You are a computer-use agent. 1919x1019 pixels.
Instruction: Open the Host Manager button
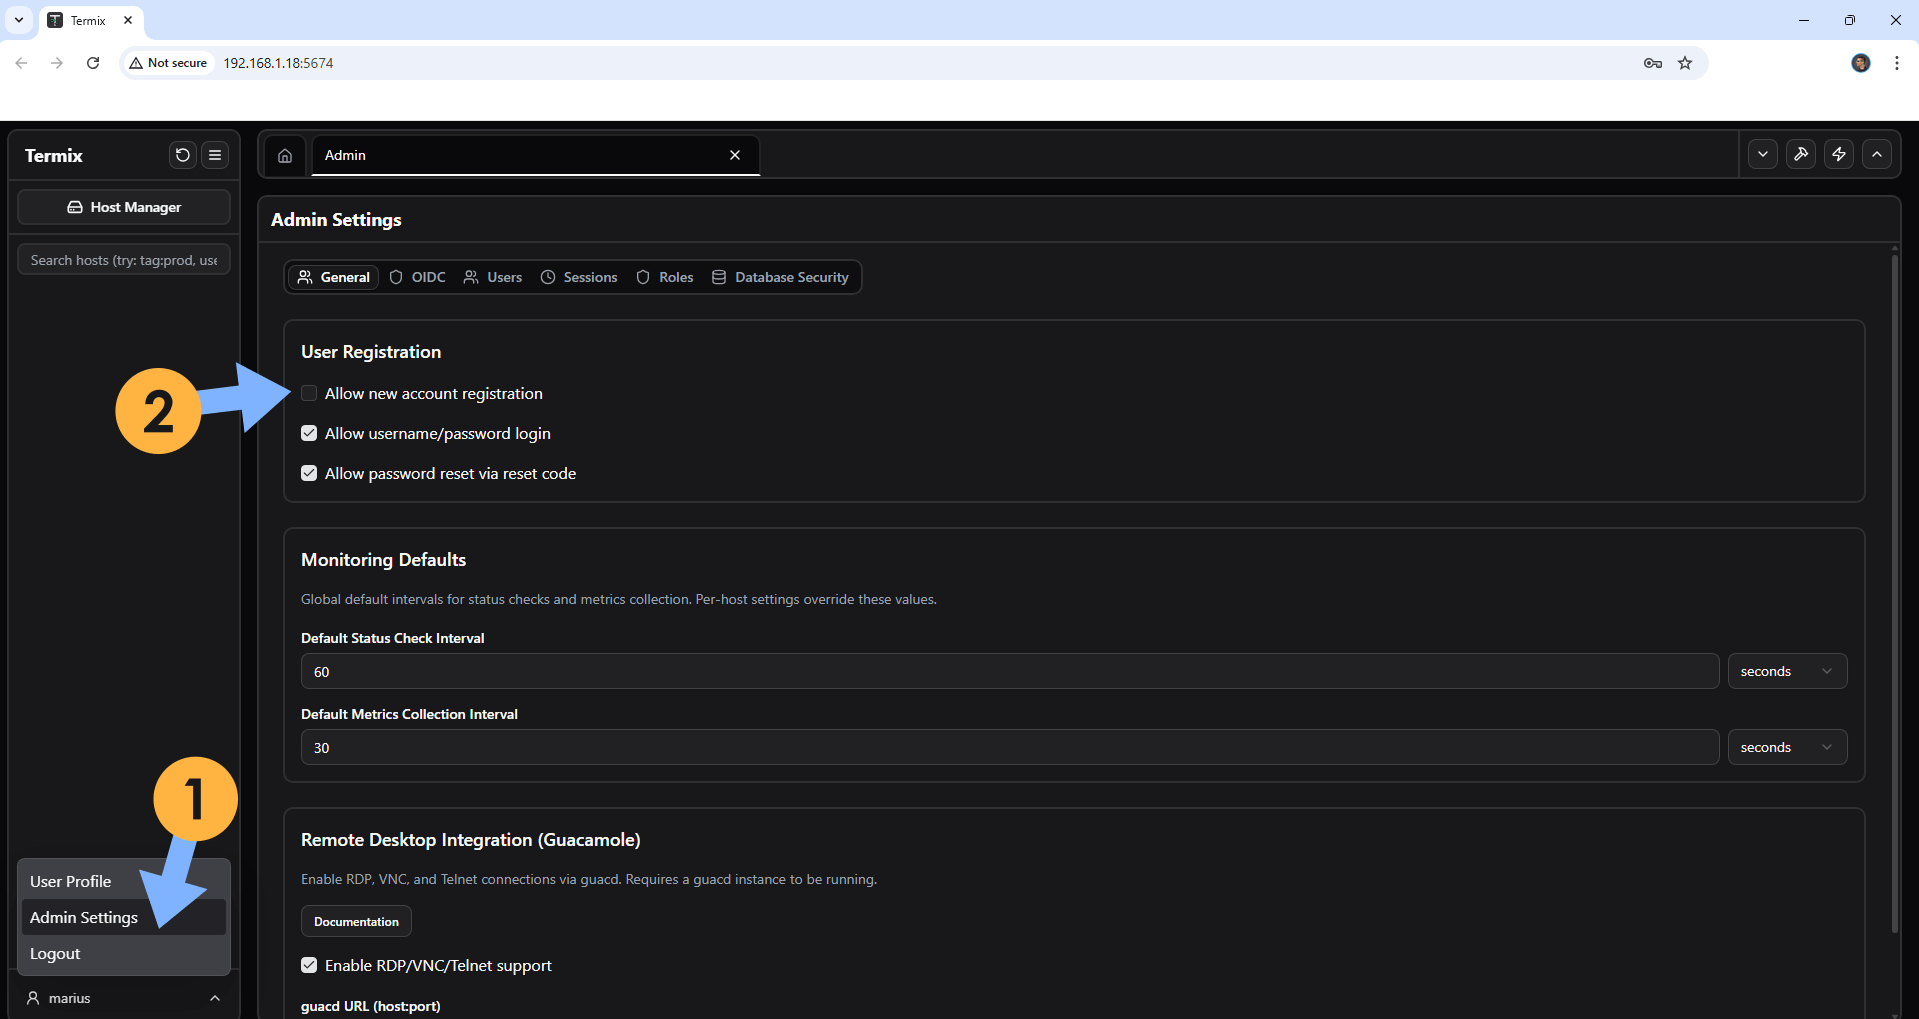coord(124,207)
